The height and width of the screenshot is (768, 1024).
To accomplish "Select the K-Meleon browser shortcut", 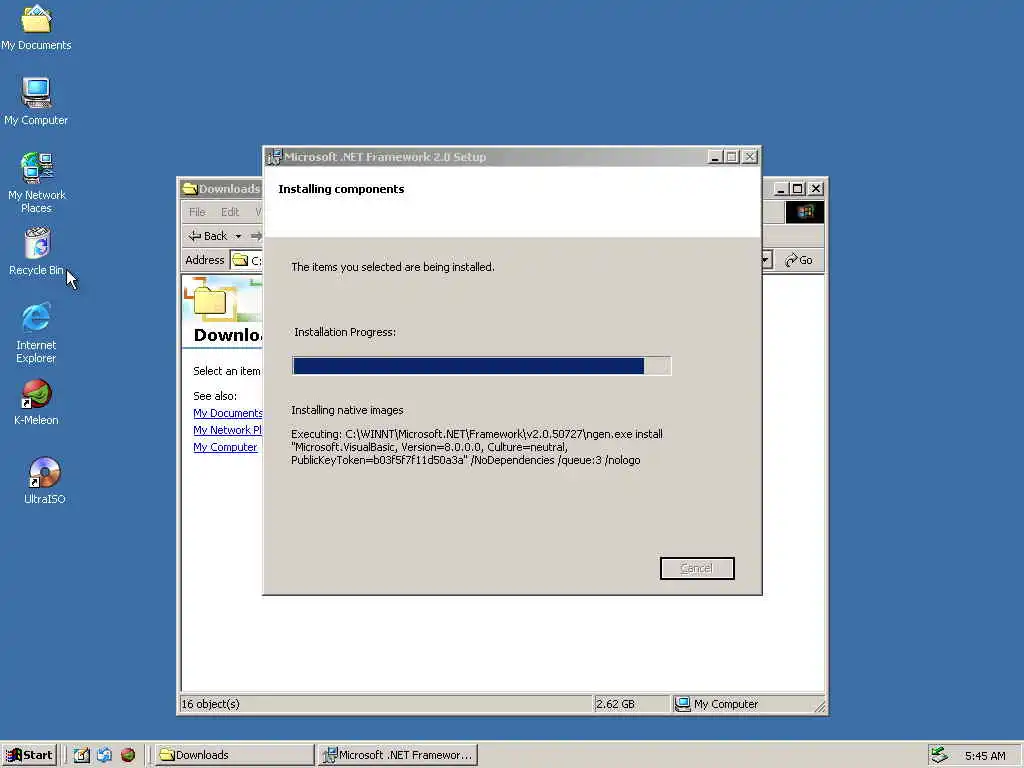I will coord(37,402).
